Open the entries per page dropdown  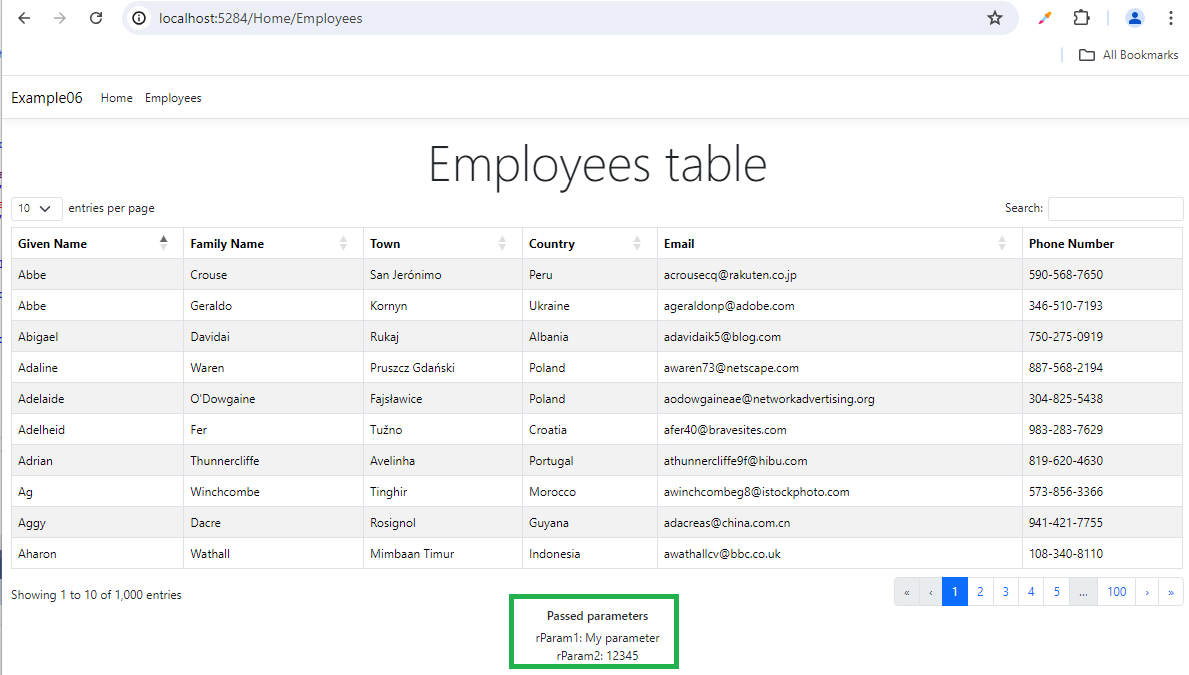click(x=36, y=209)
